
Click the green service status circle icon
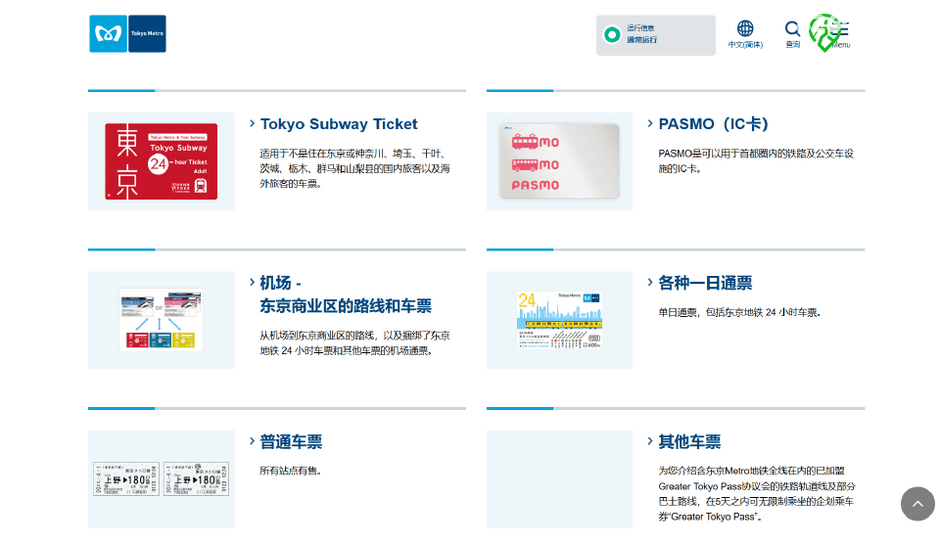612,35
